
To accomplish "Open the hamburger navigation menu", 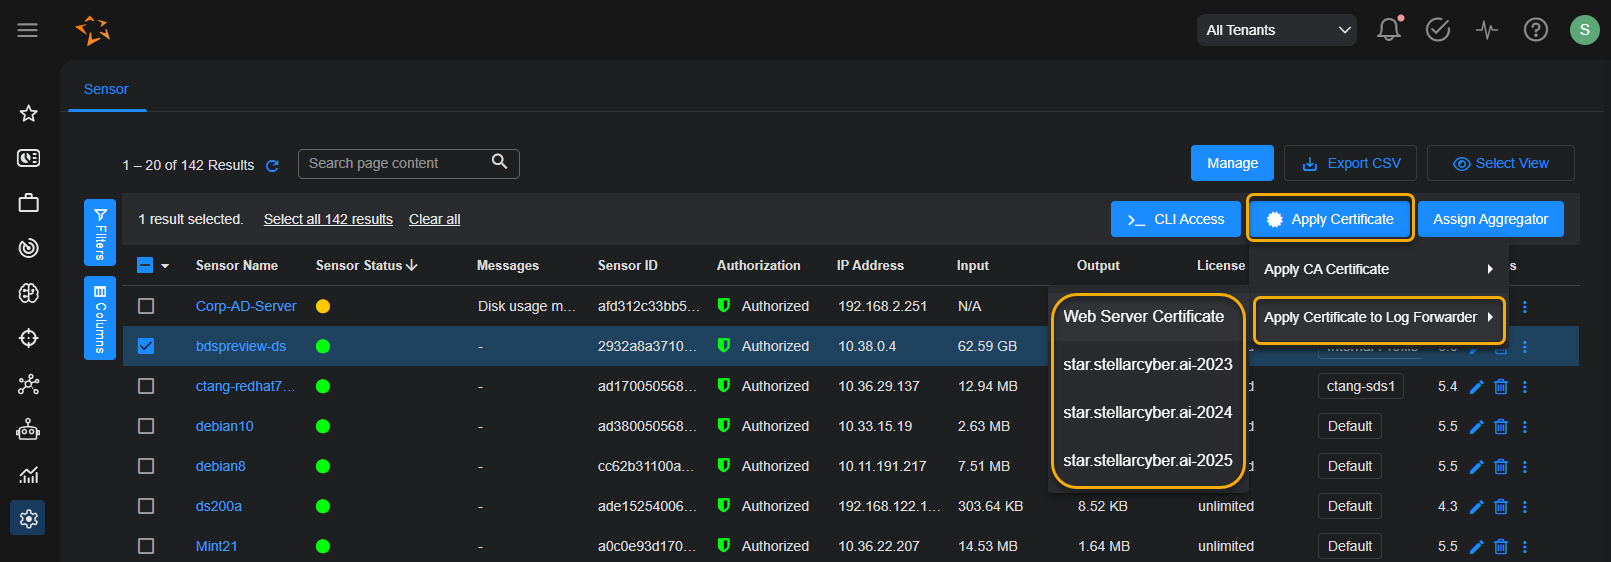I will 28,30.
